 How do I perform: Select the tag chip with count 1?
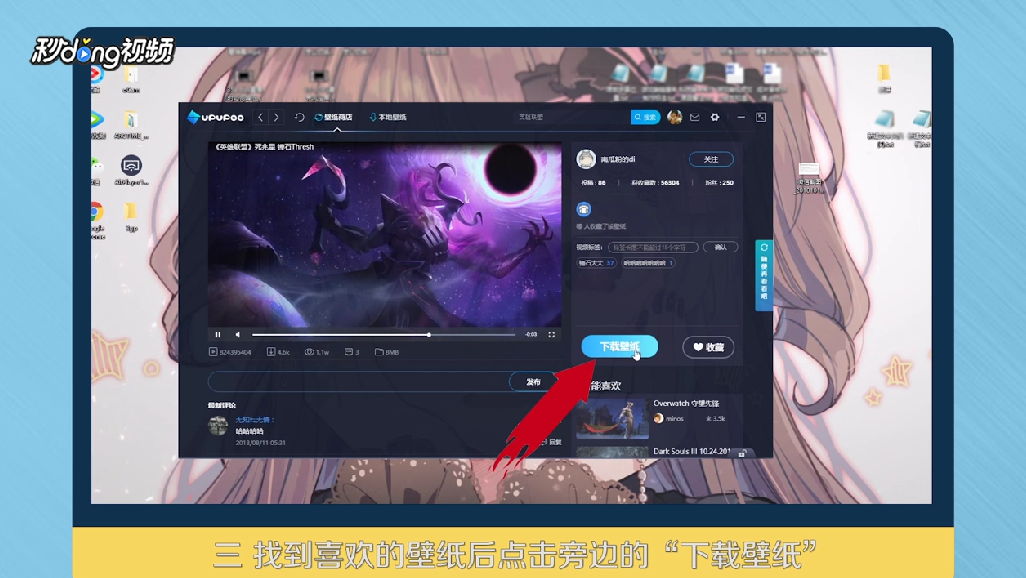click(x=648, y=263)
